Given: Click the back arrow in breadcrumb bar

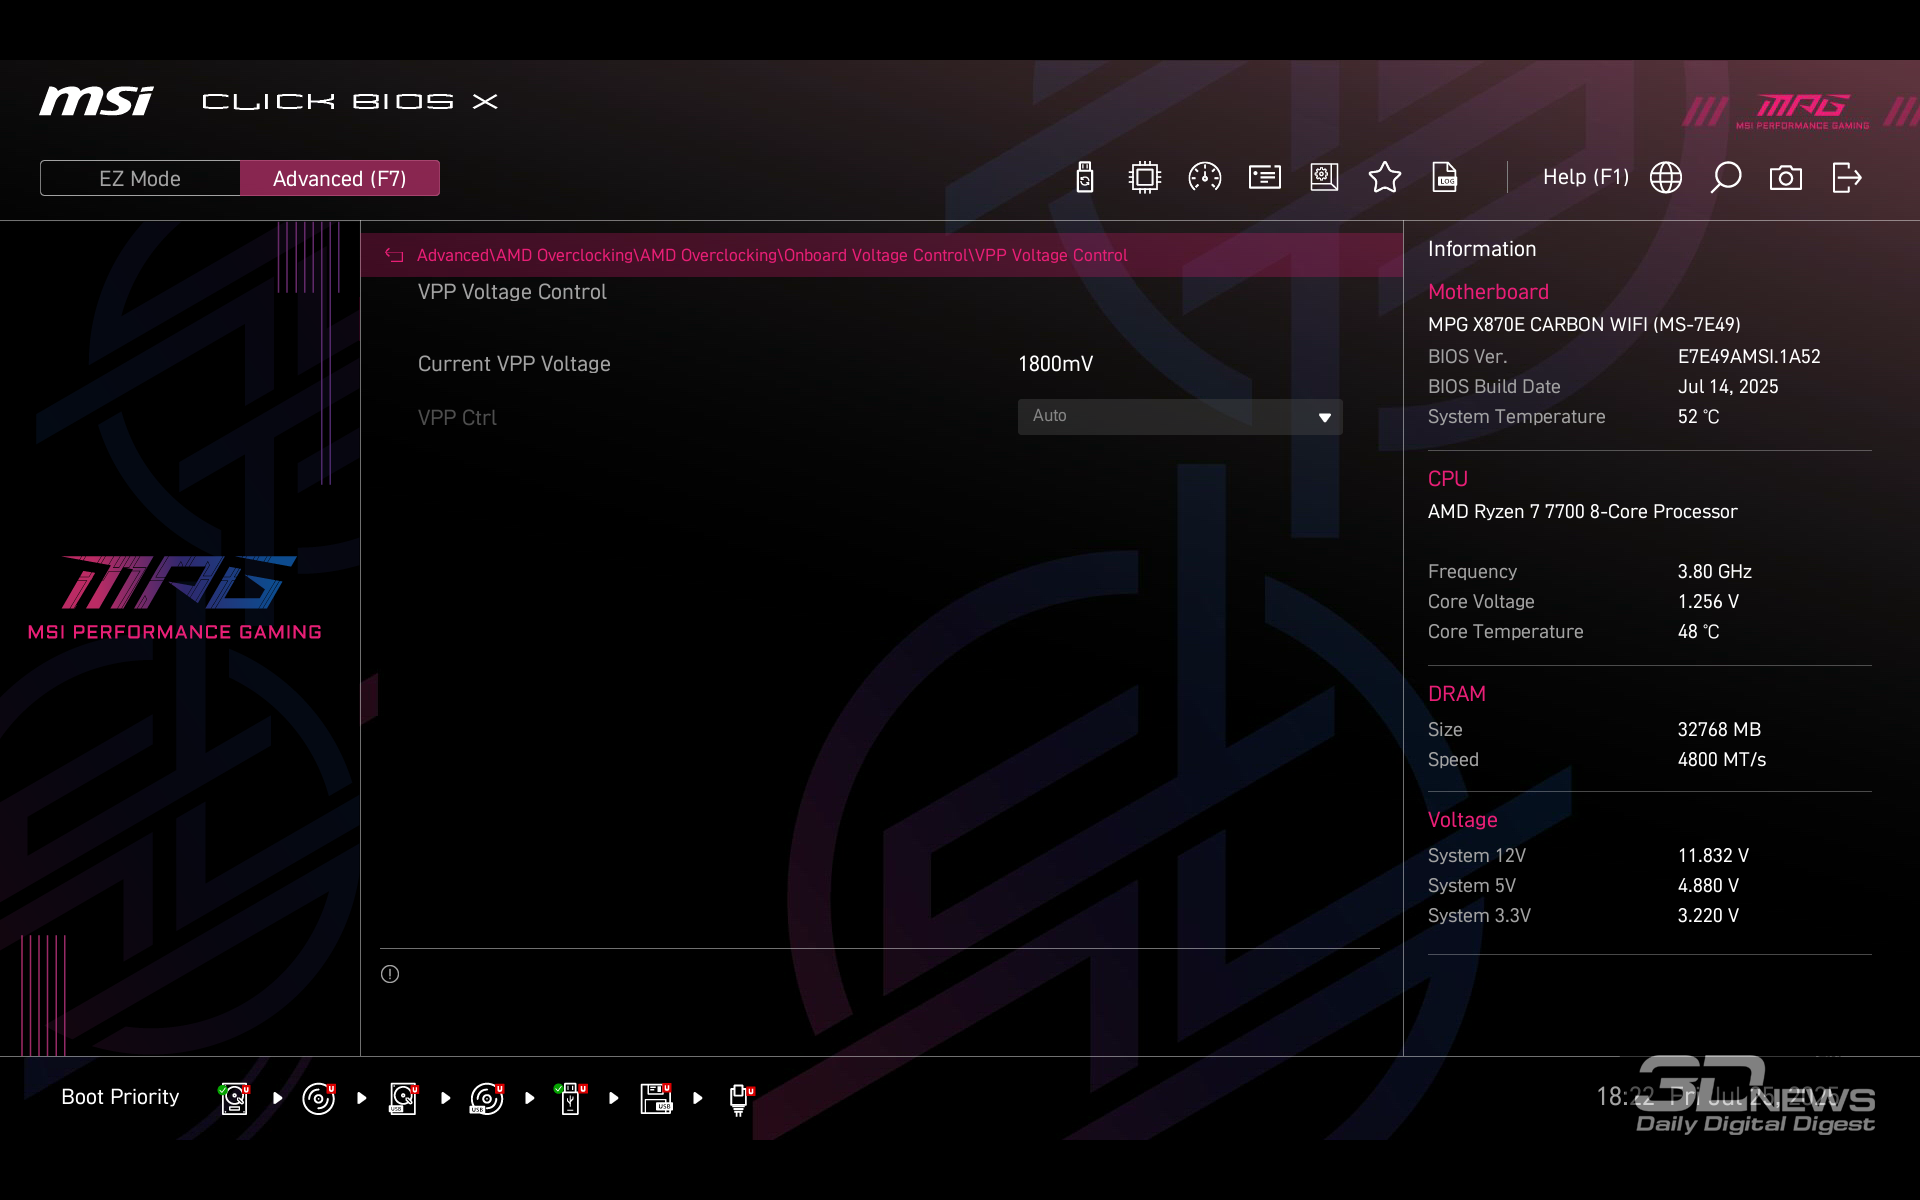Looking at the screenshot, I should pos(394,256).
